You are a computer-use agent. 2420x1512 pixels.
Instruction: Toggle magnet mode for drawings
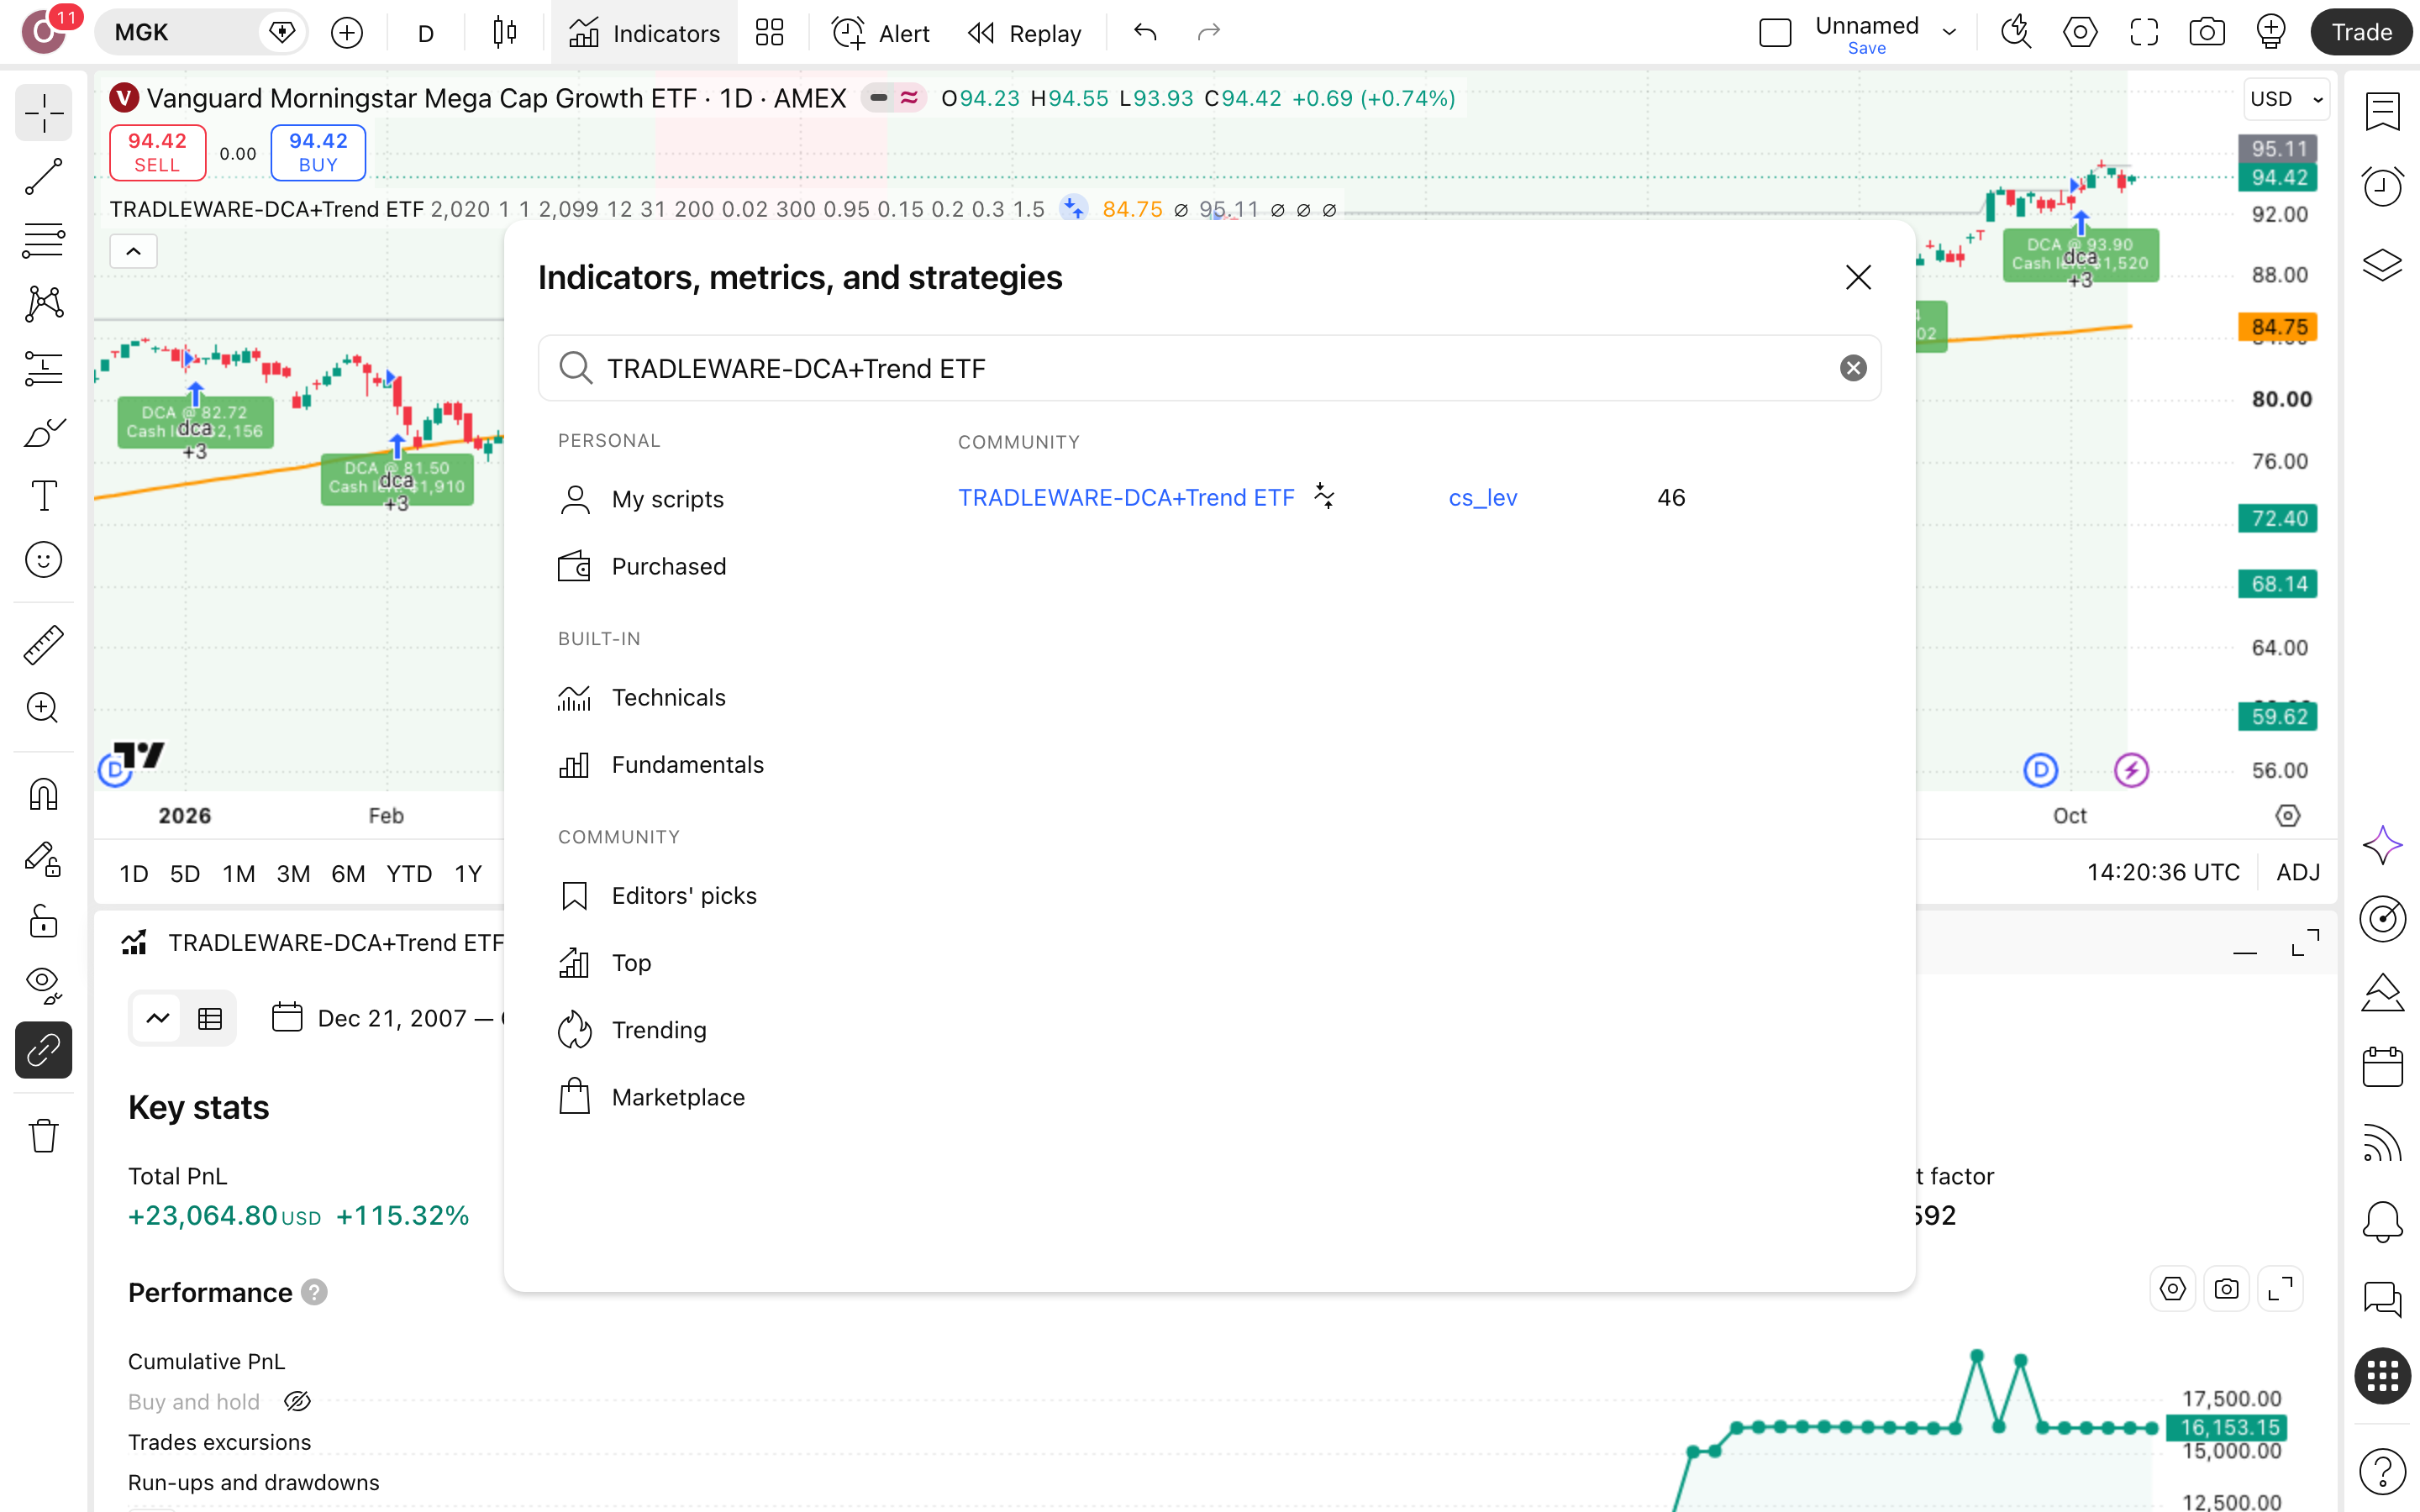click(43, 795)
